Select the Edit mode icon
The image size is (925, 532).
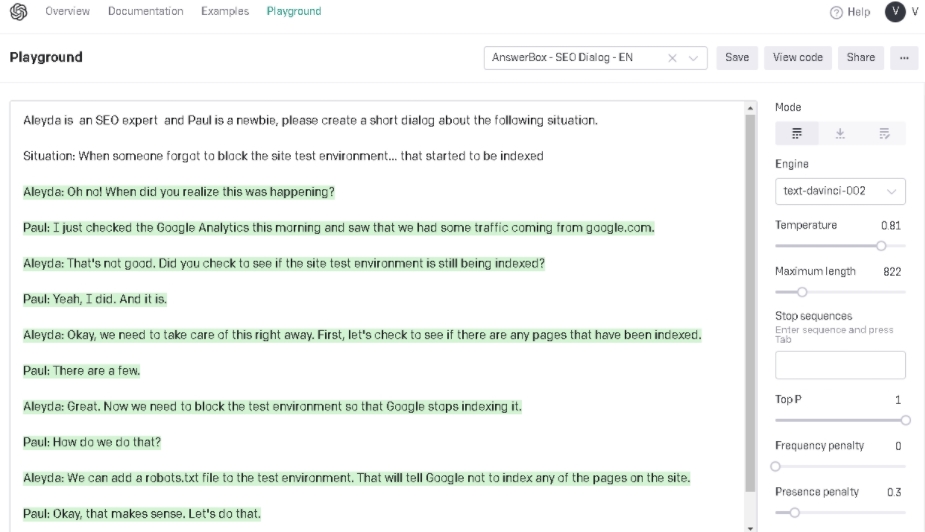[884, 134]
